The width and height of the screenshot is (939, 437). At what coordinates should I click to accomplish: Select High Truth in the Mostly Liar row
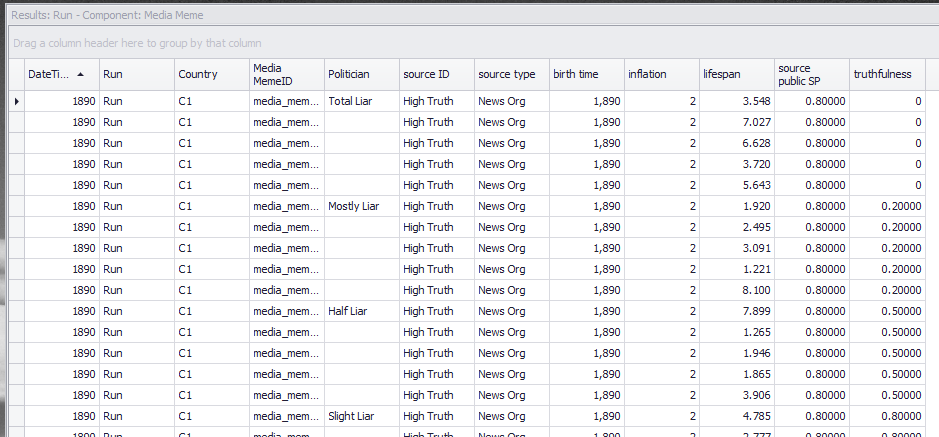(437, 206)
